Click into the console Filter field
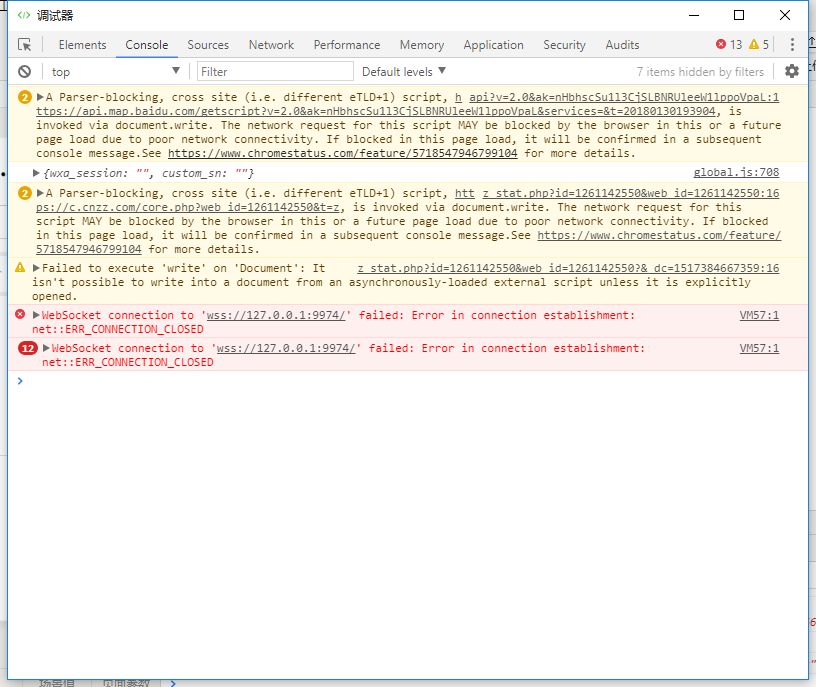Image resolution: width=816 pixels, height=687 pixels. 275,71
